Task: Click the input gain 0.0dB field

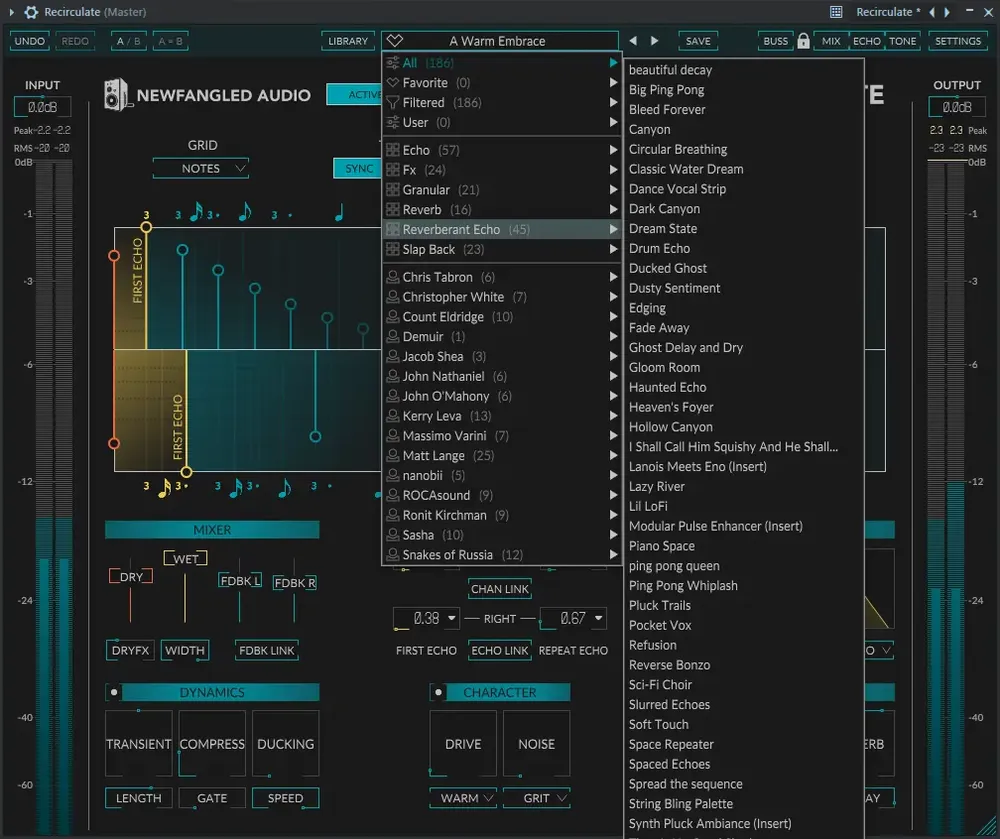Action: (x=42, y=107)
